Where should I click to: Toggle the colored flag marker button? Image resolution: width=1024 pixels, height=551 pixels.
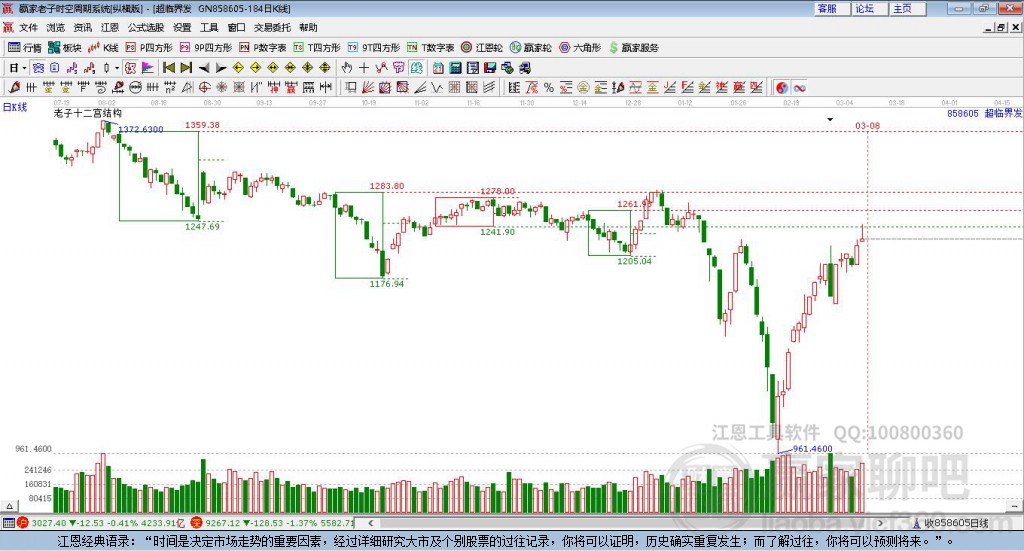tap(148, 67)
